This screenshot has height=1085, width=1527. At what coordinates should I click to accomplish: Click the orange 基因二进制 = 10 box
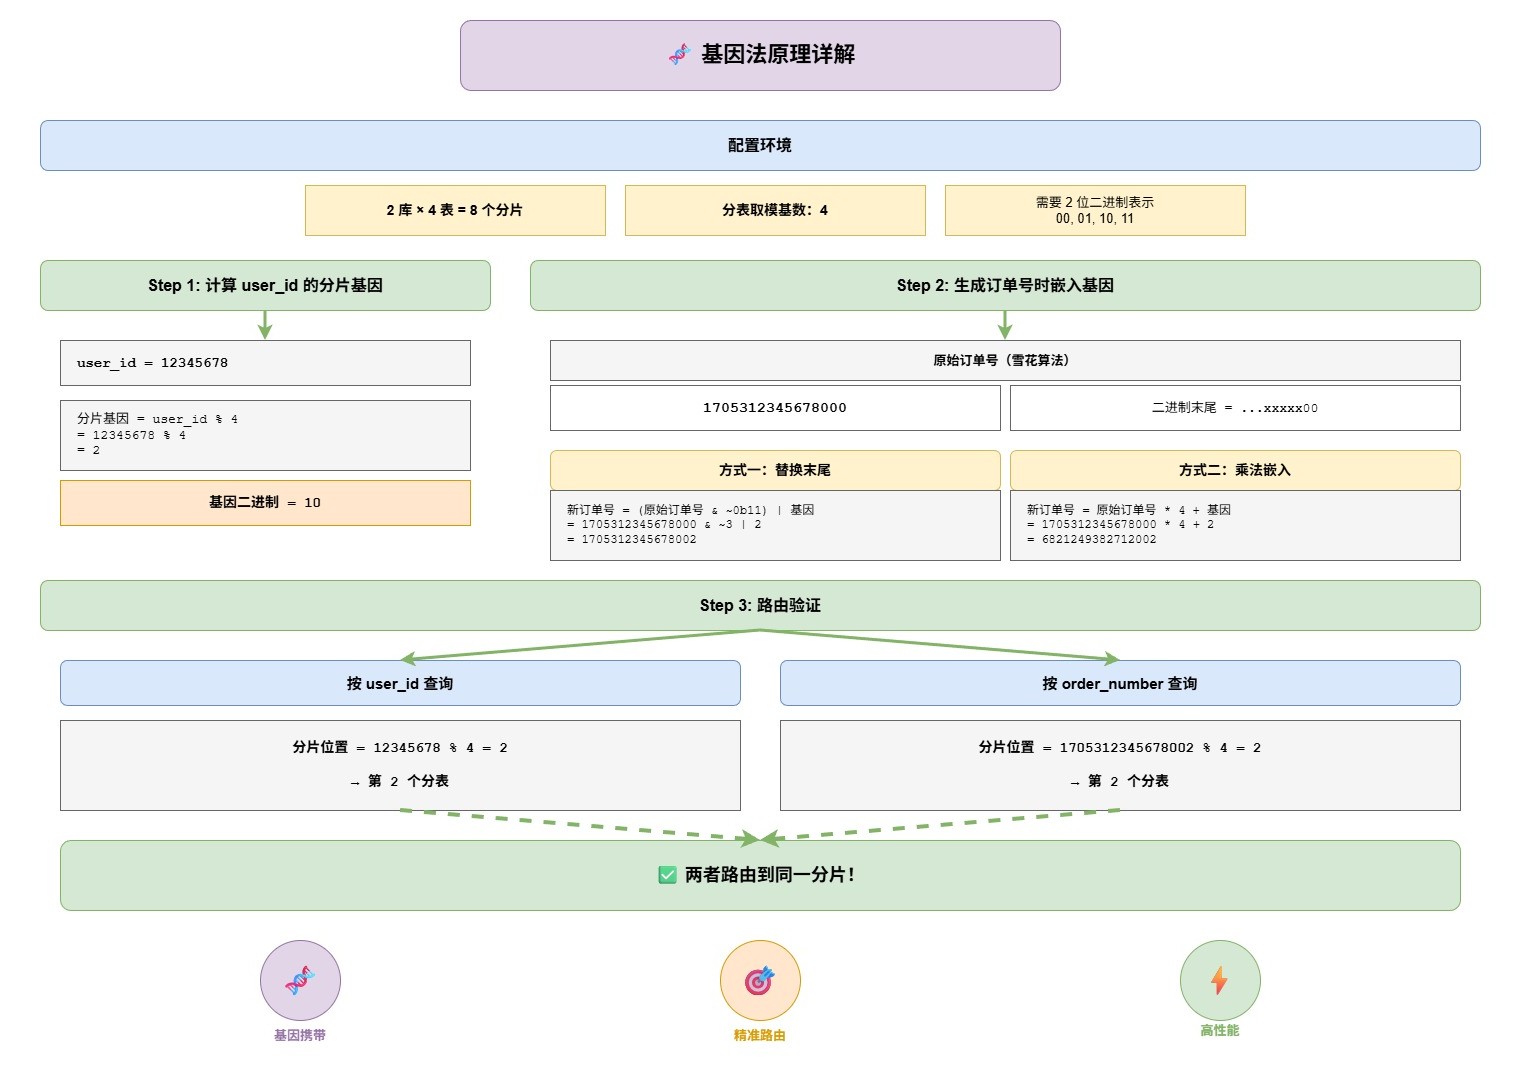pos(265,503)
